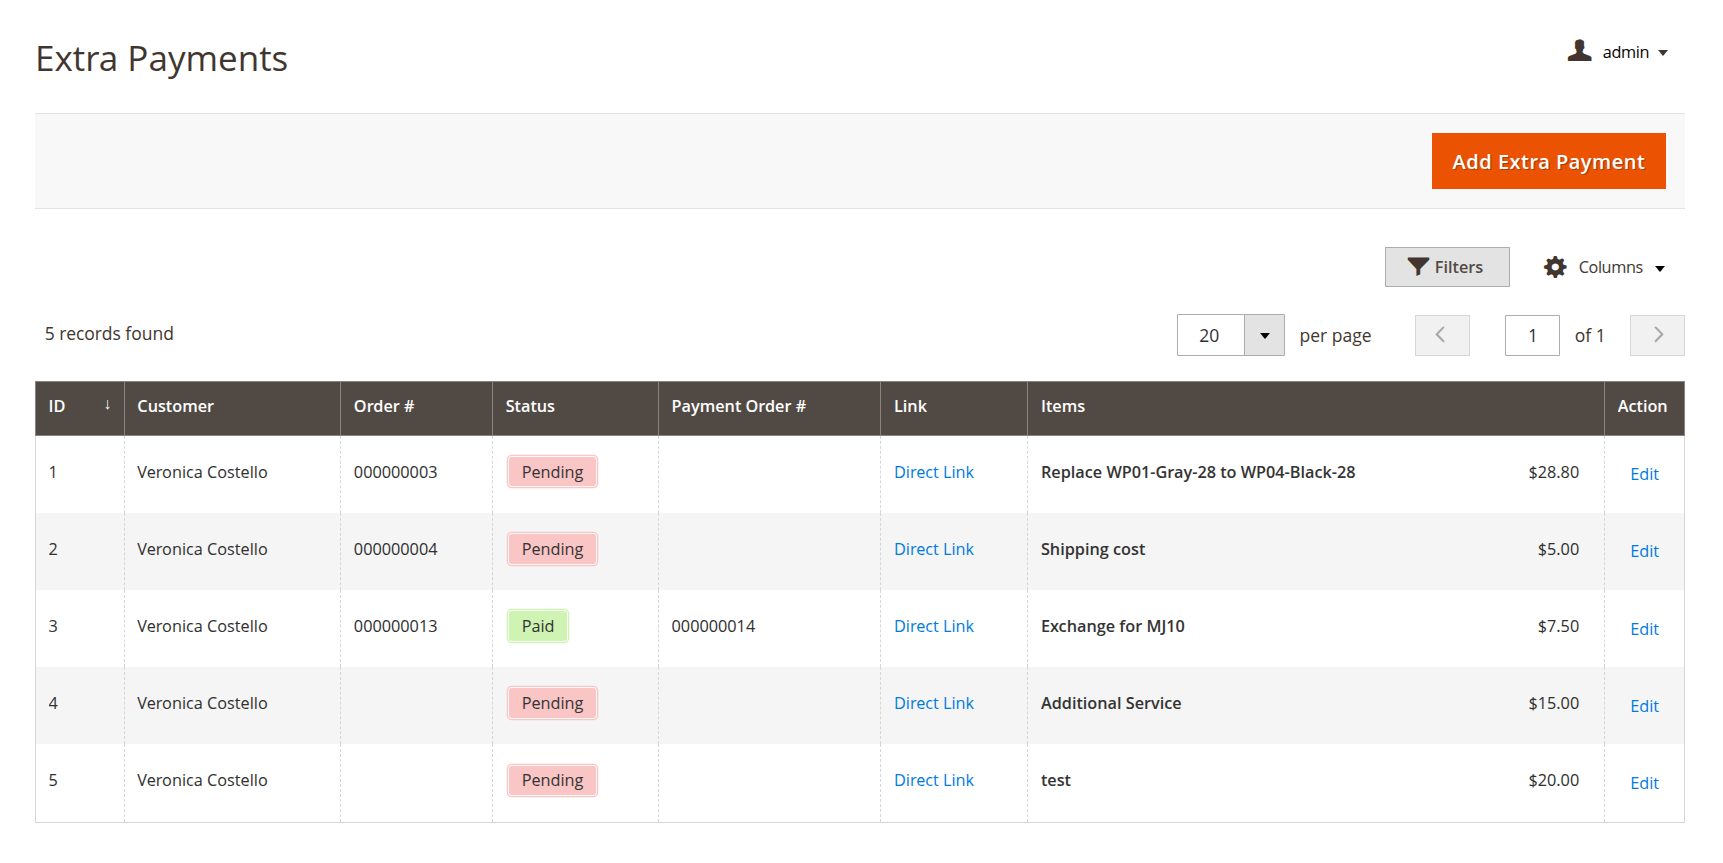Sort by the Customer column header

tap(176, 406)
